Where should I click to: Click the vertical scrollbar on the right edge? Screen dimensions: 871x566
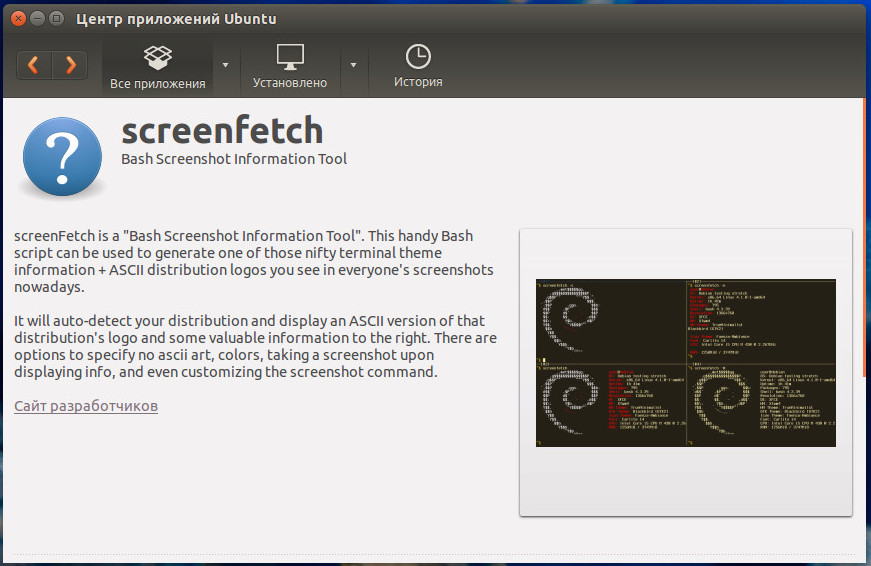864,239
